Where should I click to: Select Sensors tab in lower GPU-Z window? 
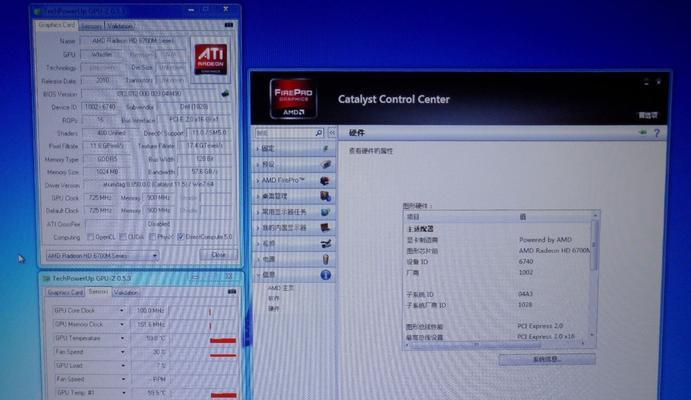click(x=98, y=292)
